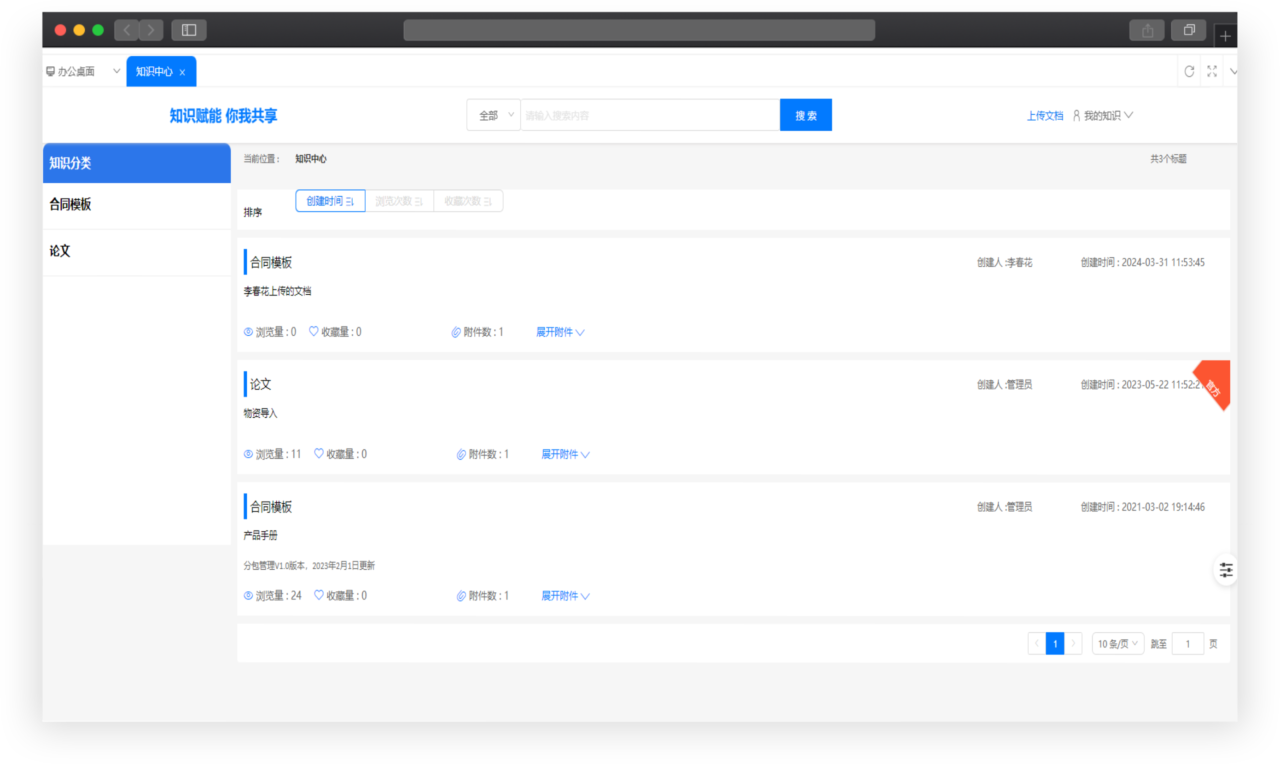Open the tab overview icon
Viewport: 1280px width, 764px height.
1189,30
